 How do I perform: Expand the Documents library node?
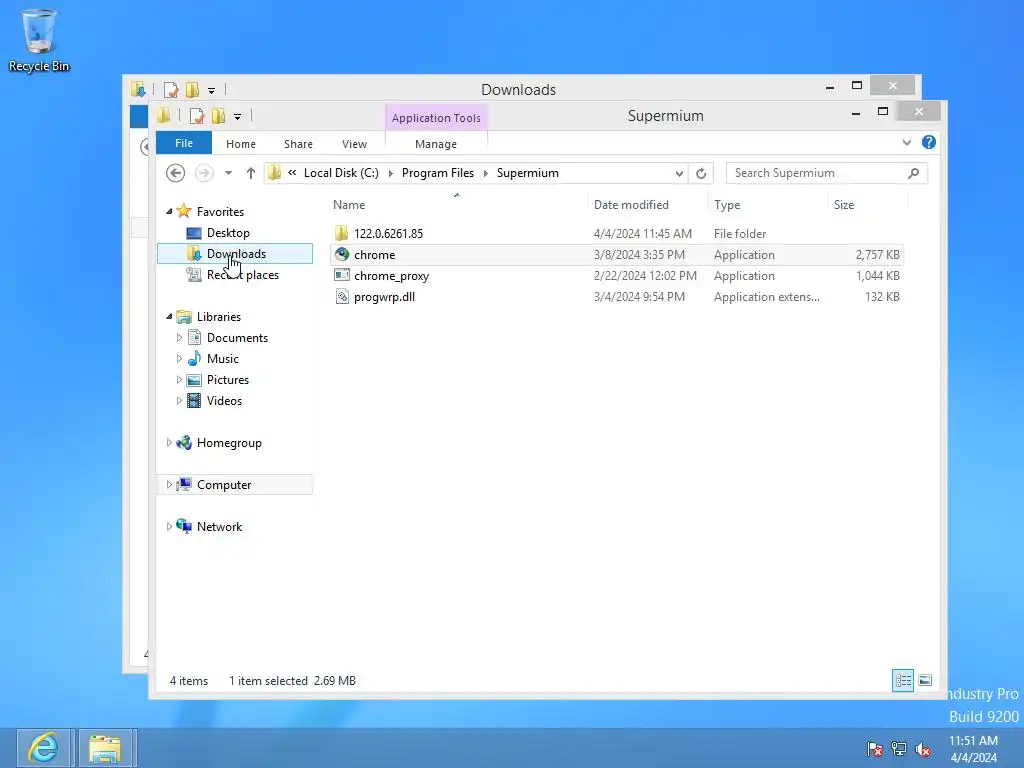[x=179, y=338]
